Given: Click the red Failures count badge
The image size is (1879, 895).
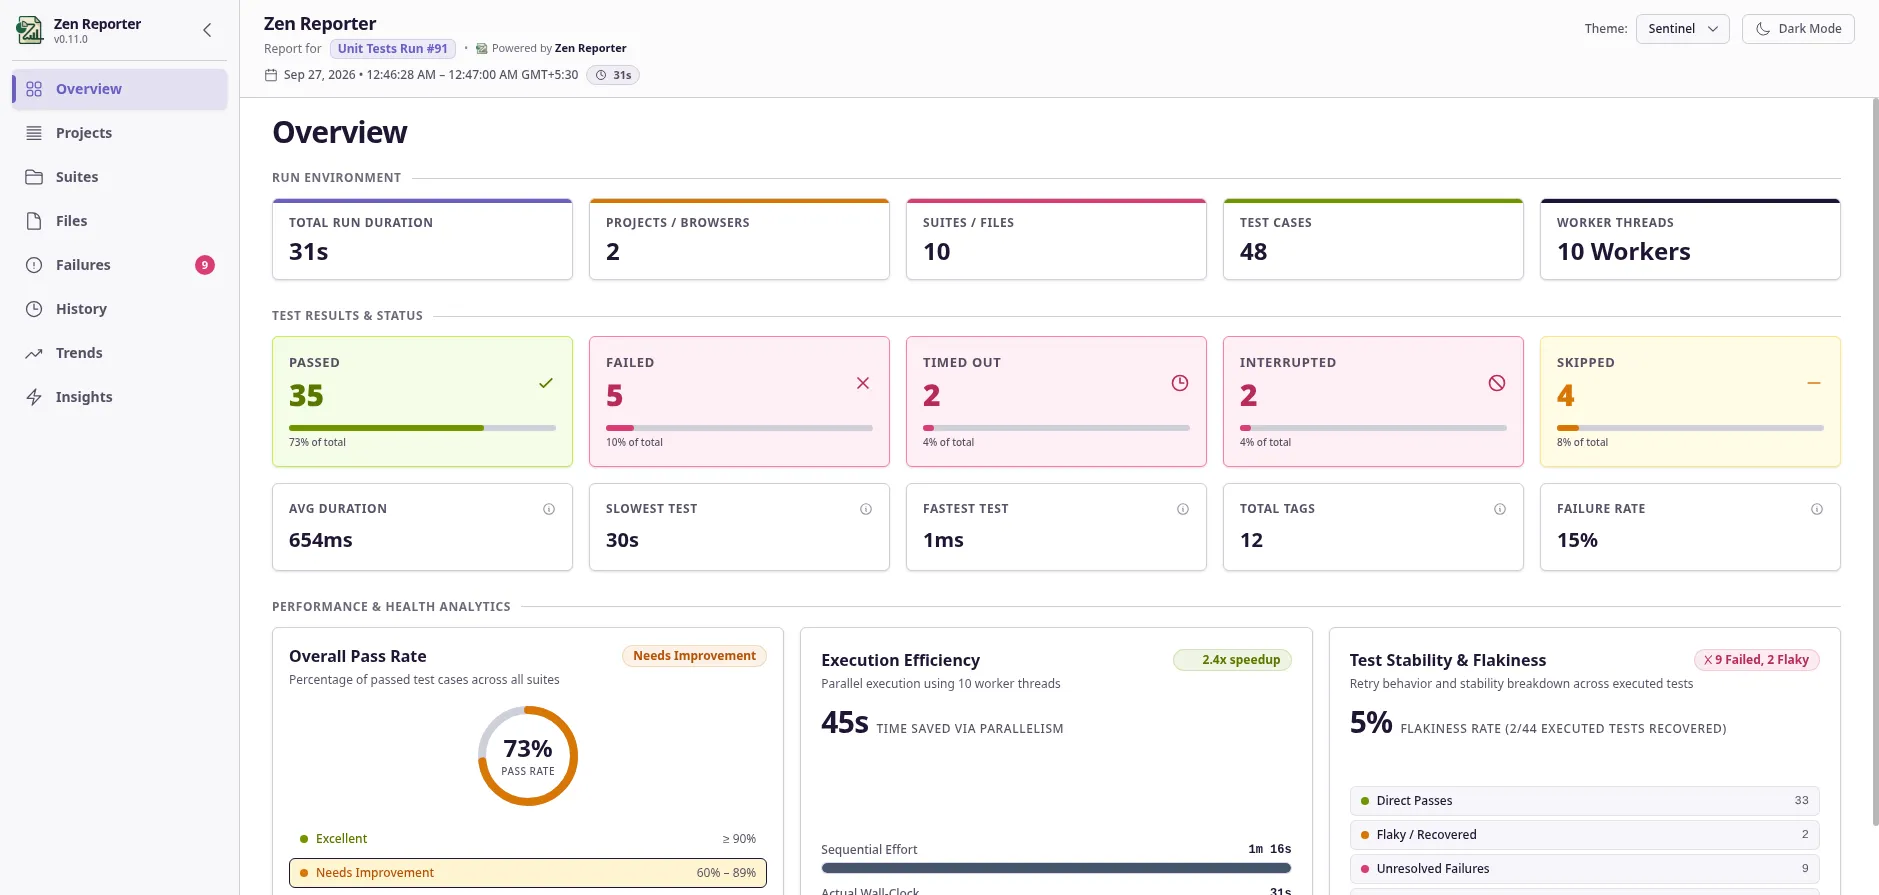Looking at the screenshot, I should click(205, 265).
